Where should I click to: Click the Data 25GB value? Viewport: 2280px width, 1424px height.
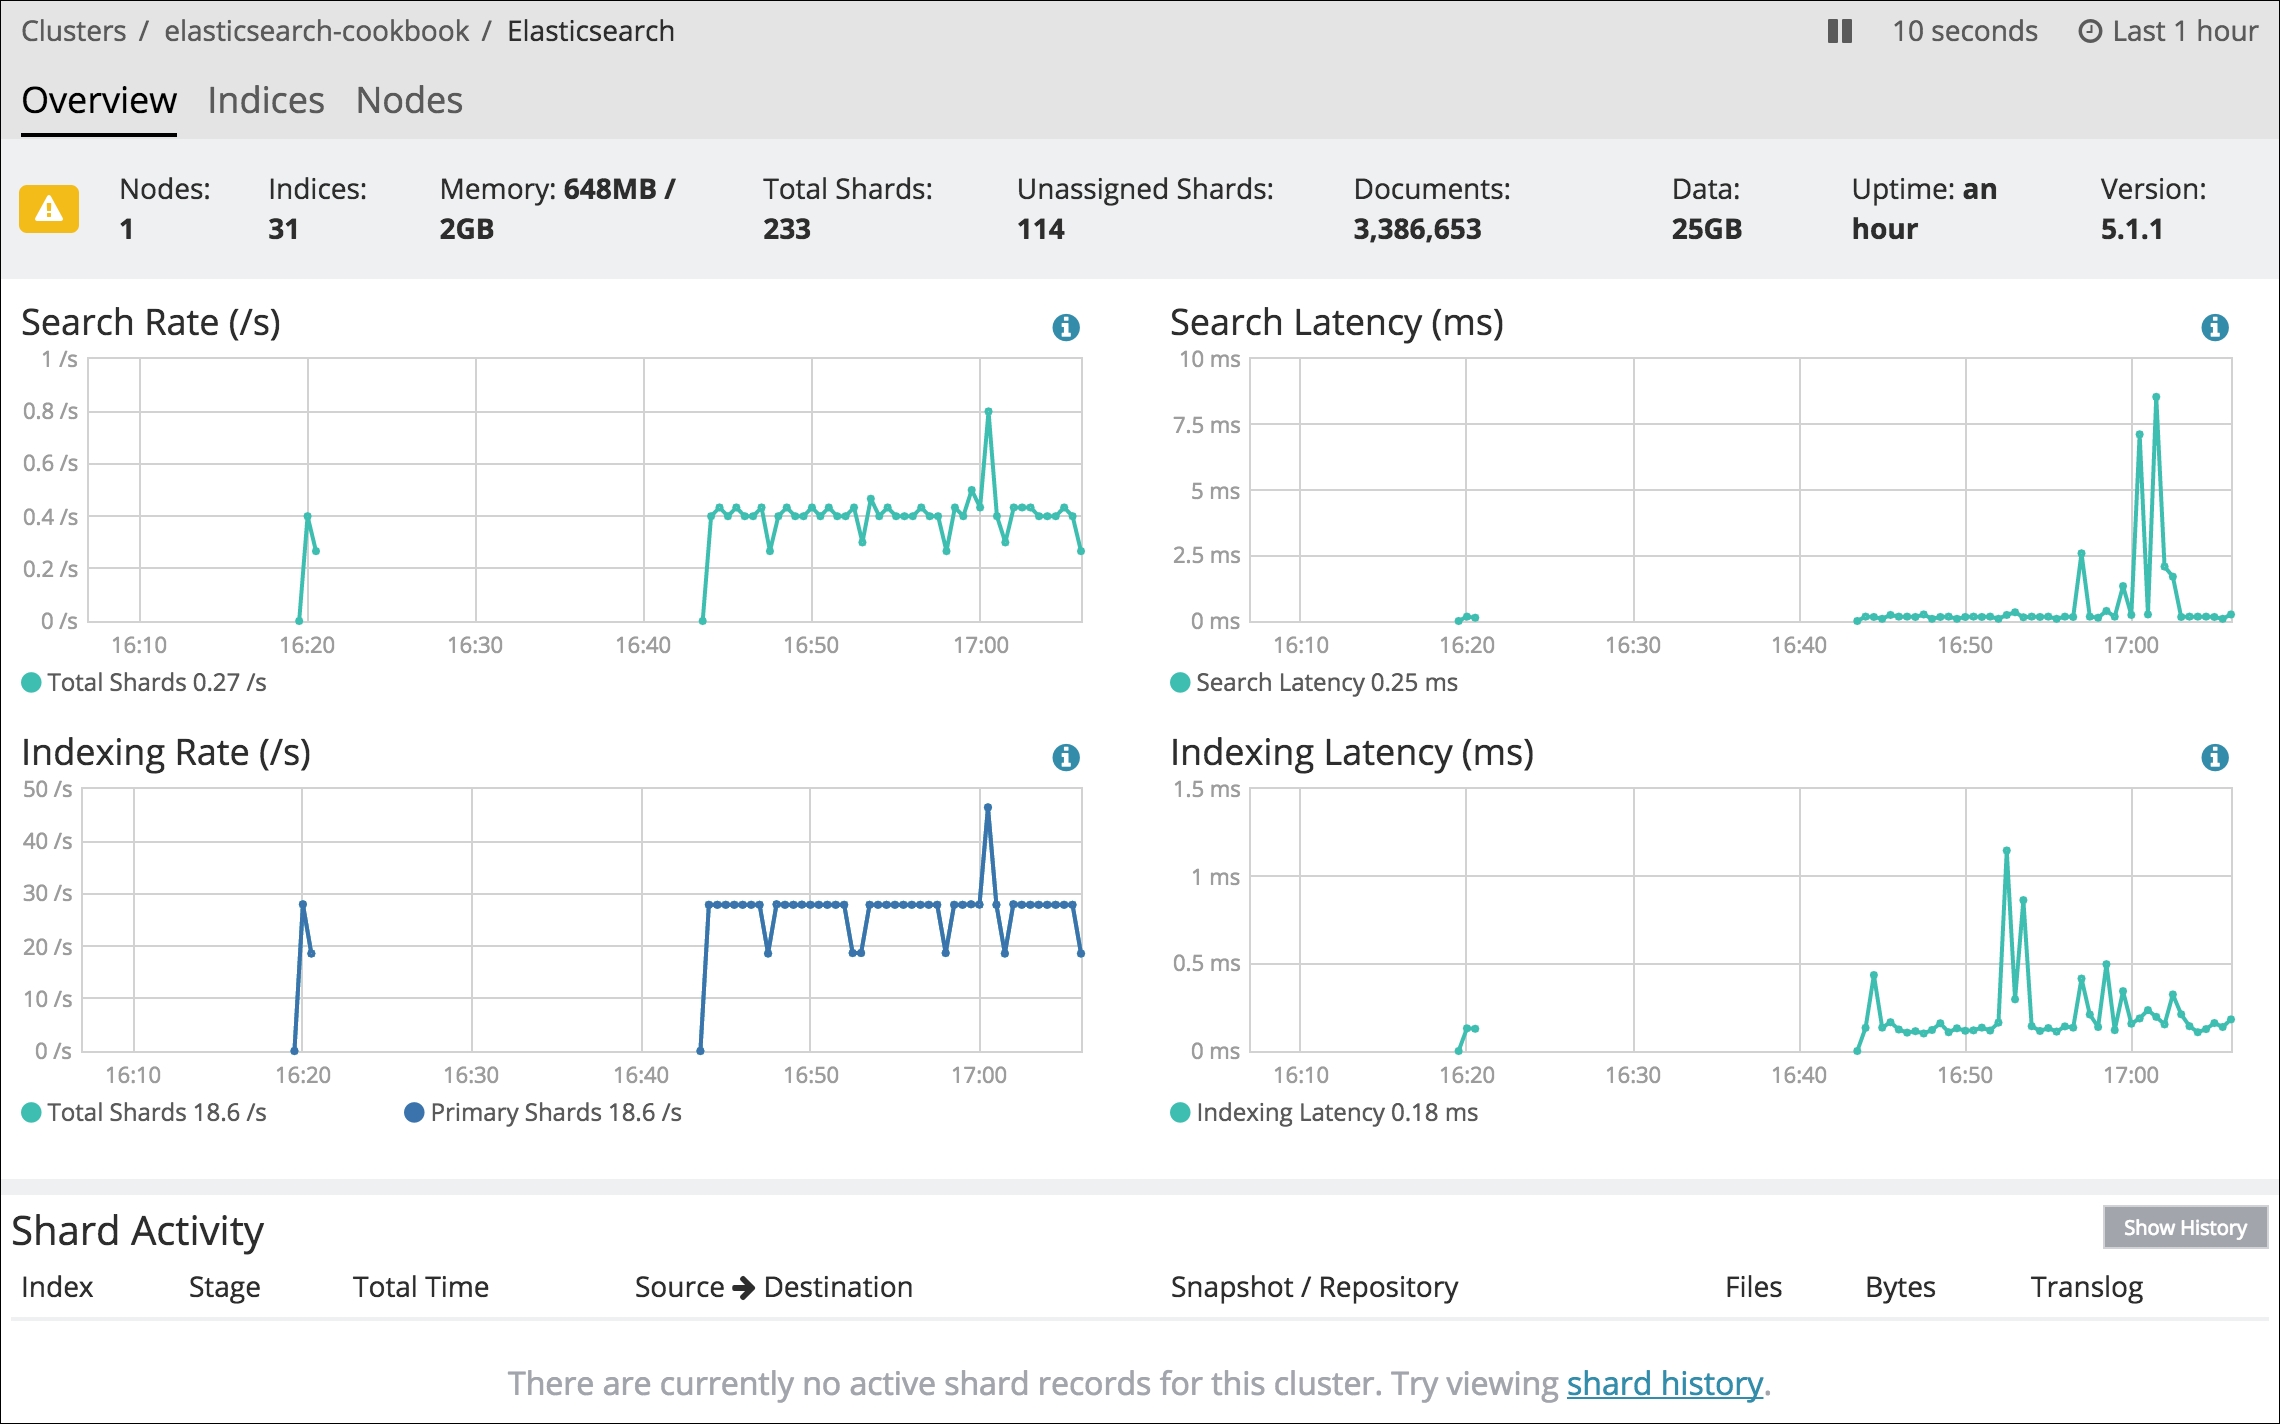1707,229
